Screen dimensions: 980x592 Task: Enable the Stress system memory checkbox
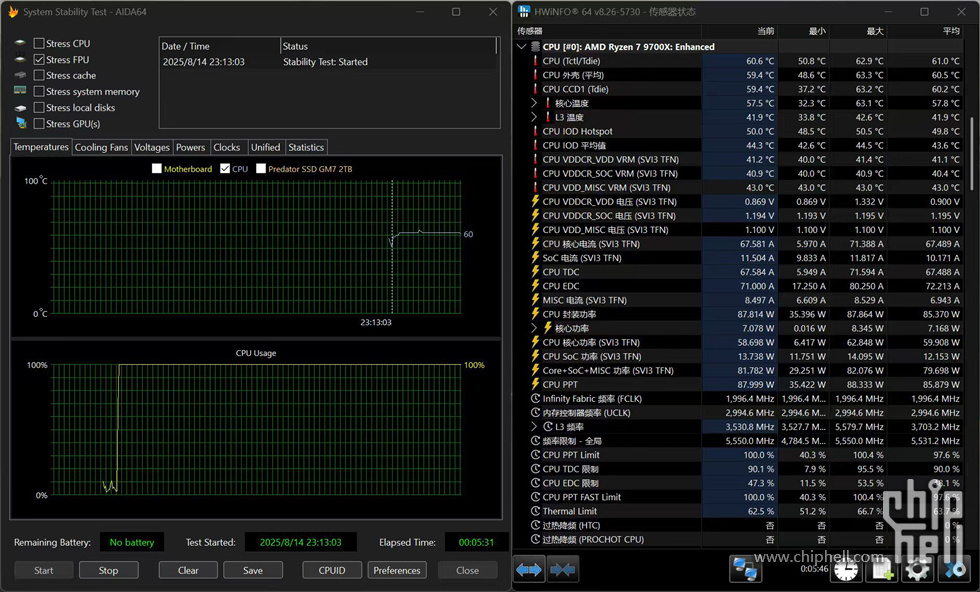(39, 91)
